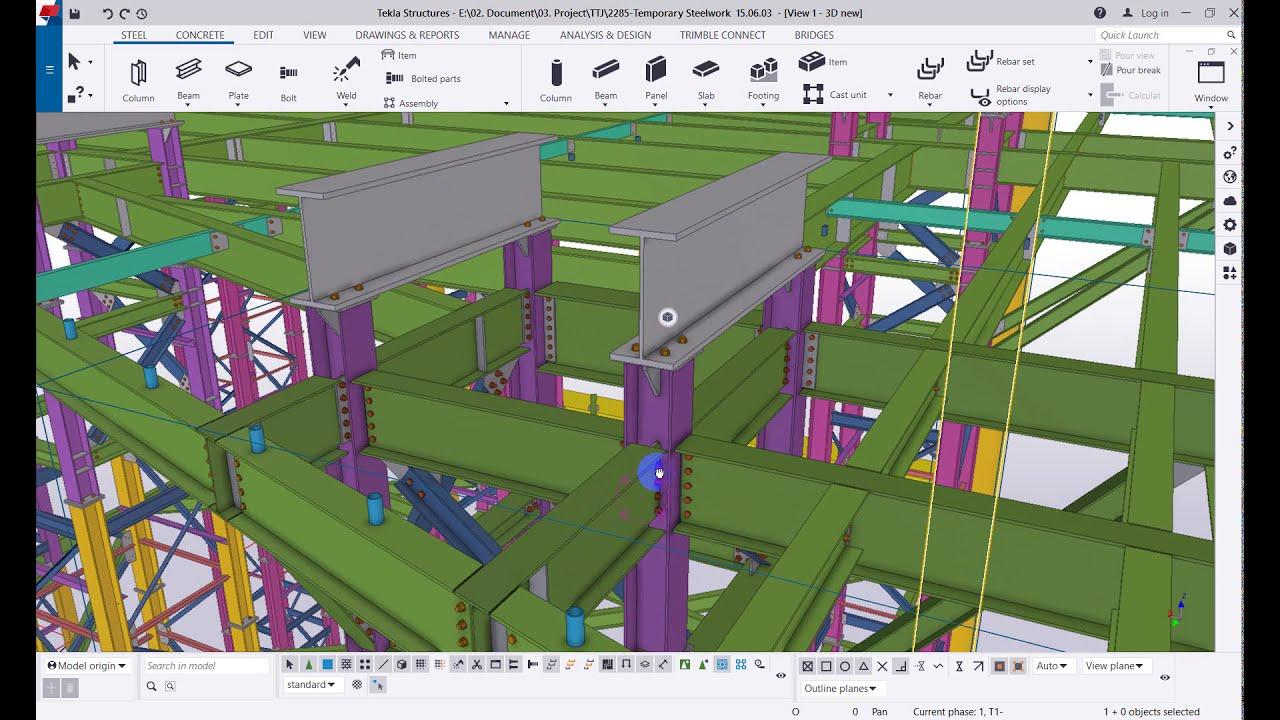Click the concrete Item button
This screenshot has width=1280, height=720.
[x=823, y=62]
